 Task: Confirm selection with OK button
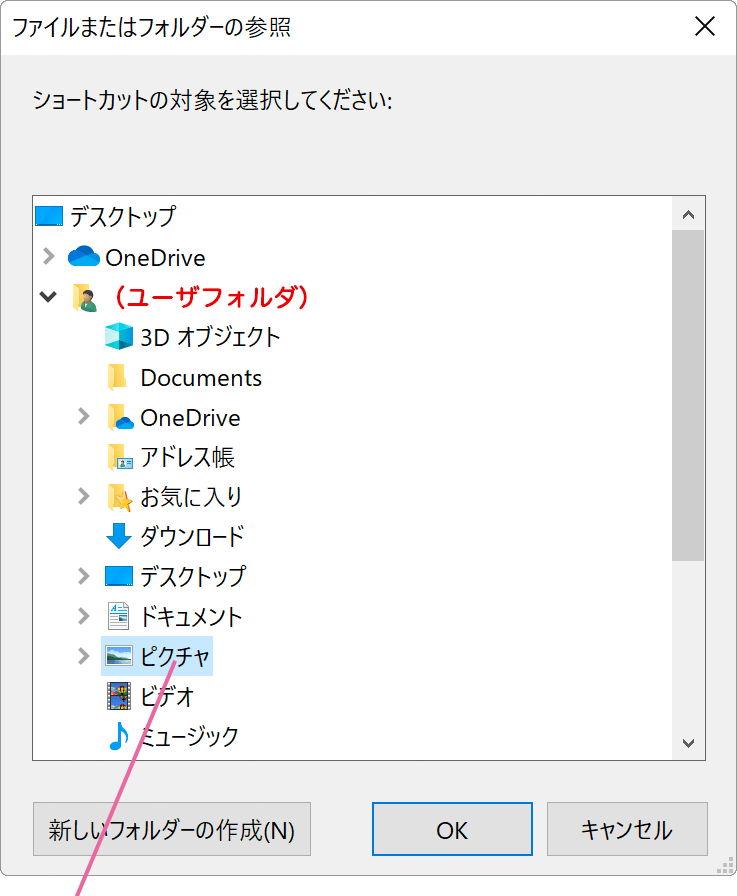pyautogui.click(x=452, y=829)
